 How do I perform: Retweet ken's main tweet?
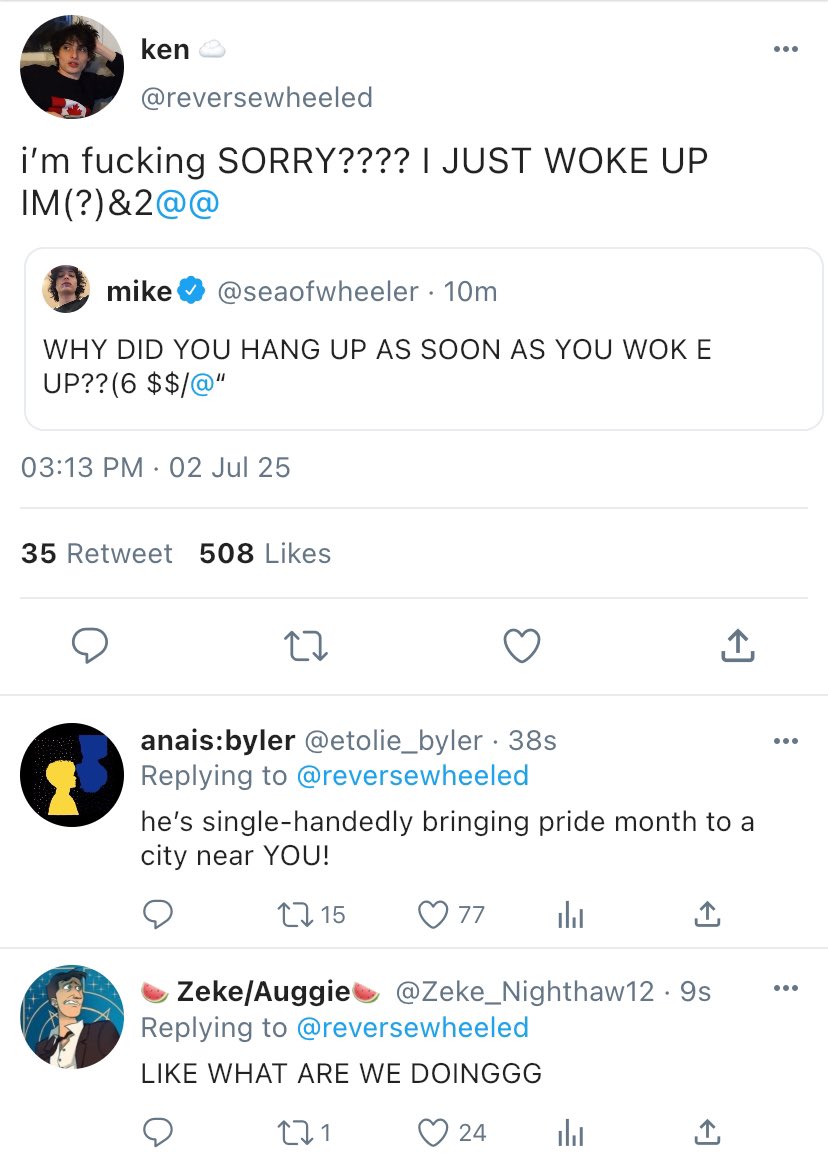304,646
